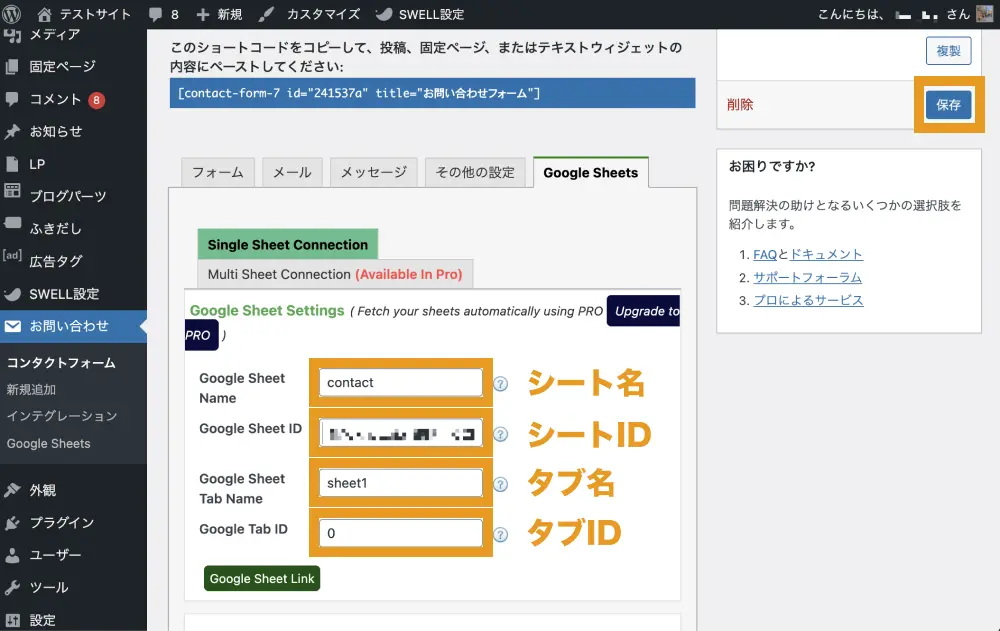The height and width of the screenshot is (631, 1000).
Task: Click help icon beside Google Sheet Name
Action: click(501, 384)
